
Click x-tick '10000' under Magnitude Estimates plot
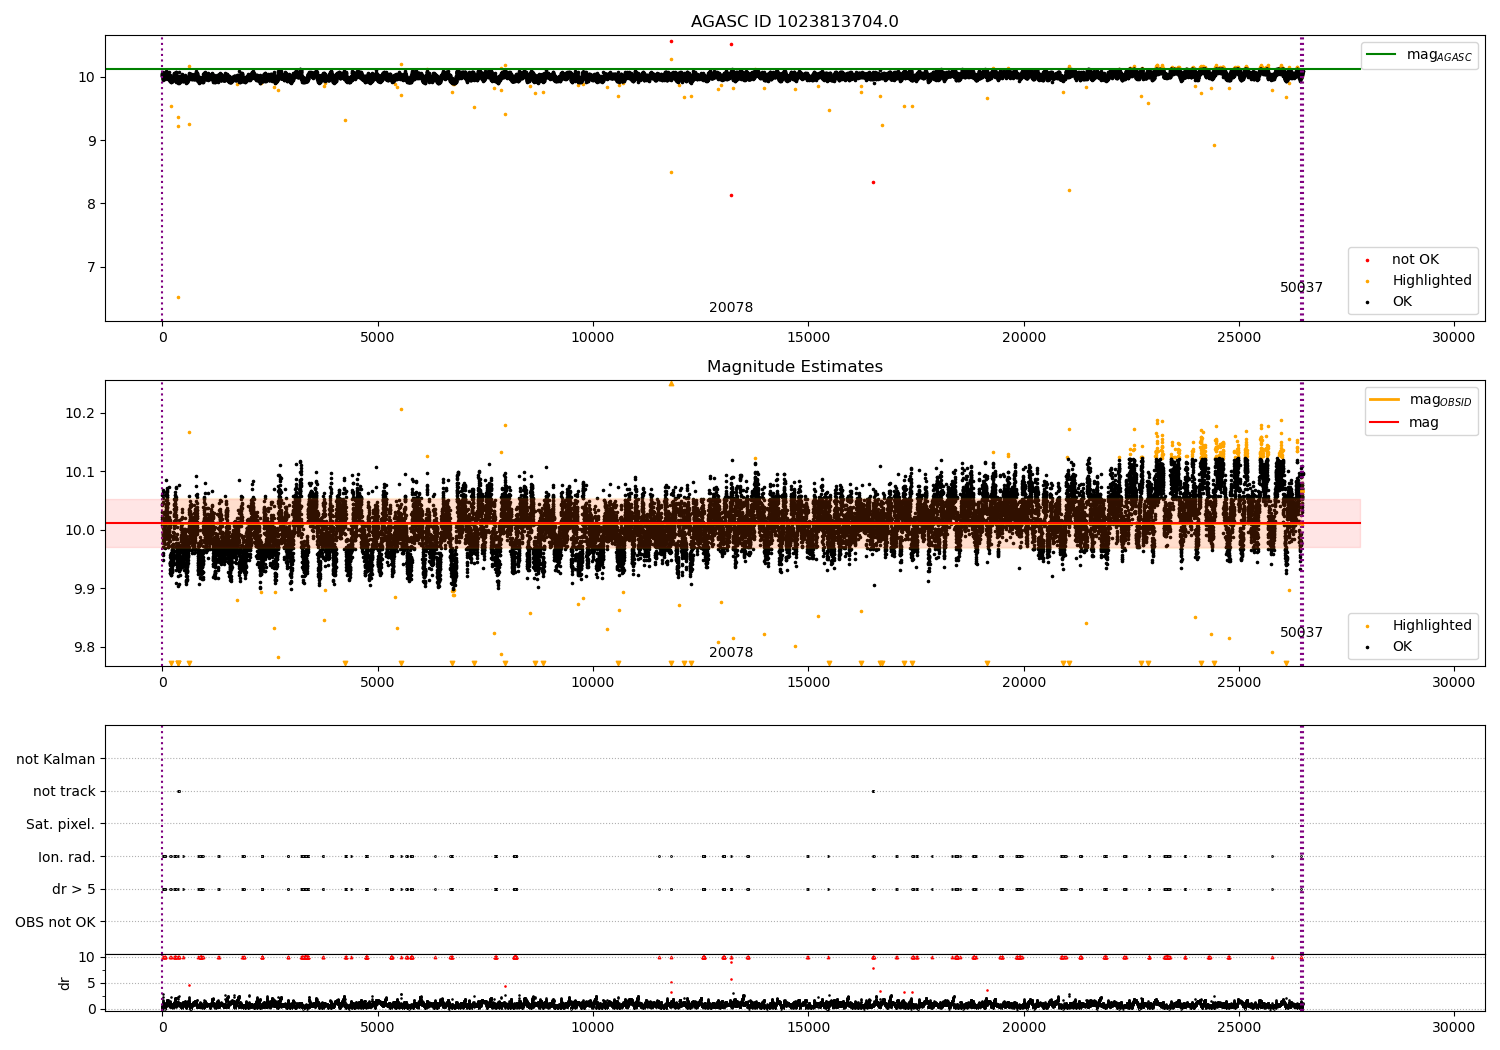coord(593,683)
